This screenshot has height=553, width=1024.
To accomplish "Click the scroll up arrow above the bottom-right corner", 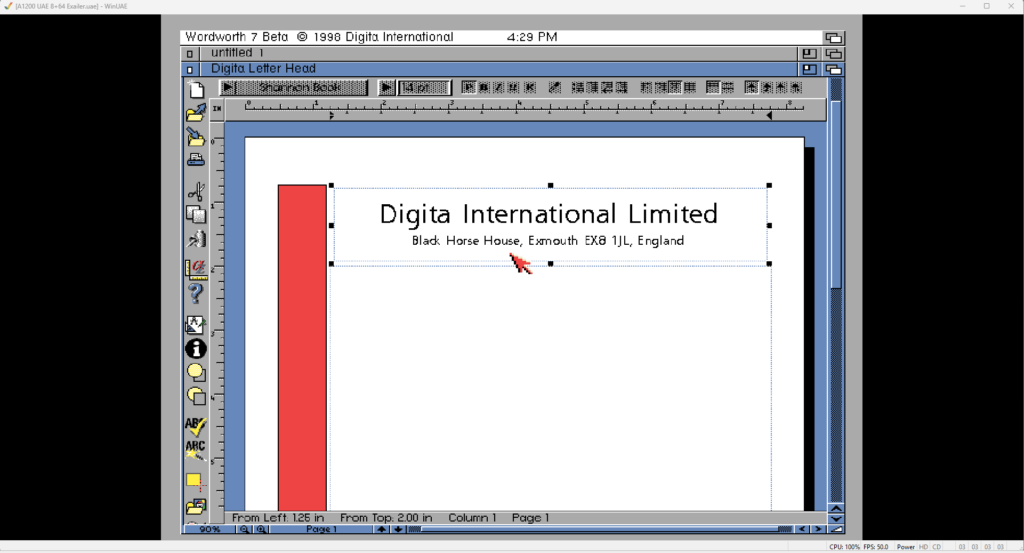I will tap(836, 508).
